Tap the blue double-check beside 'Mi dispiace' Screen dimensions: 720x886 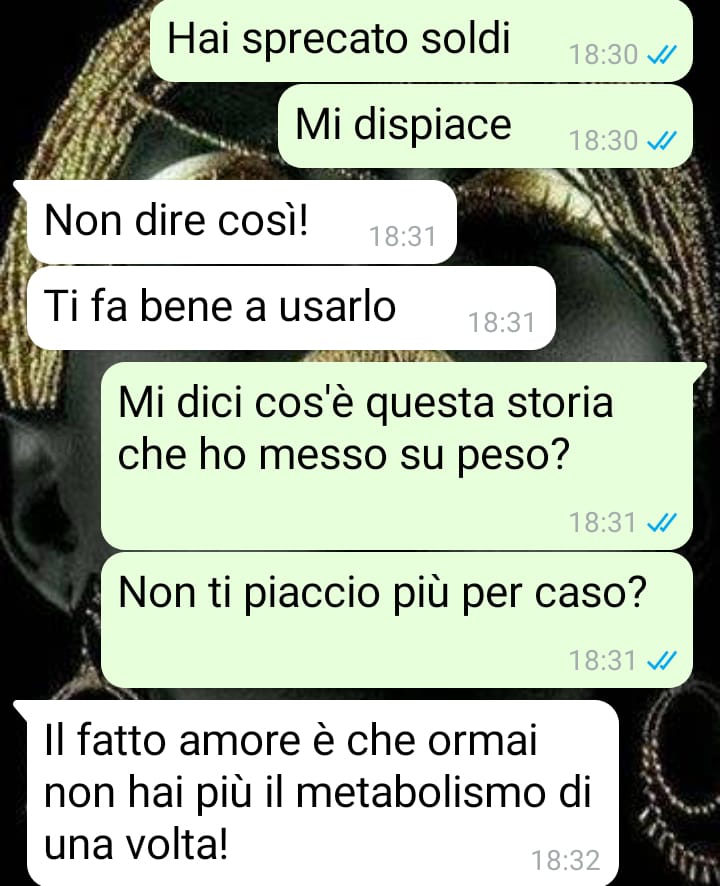[661, 140]
